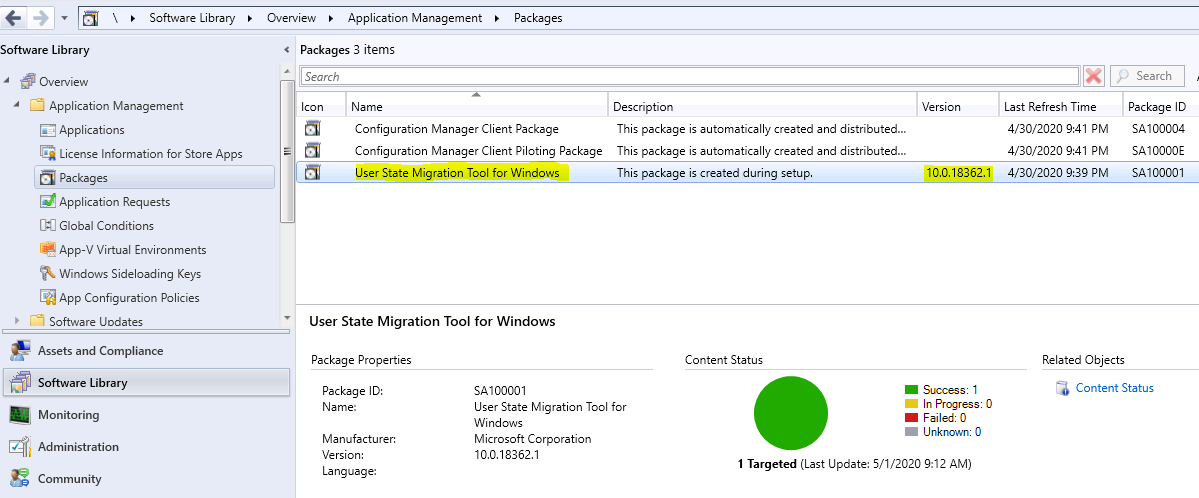Switch to Software Library workspace
The width and height of the screenshot is (1199, 498).
coord(145,382)
